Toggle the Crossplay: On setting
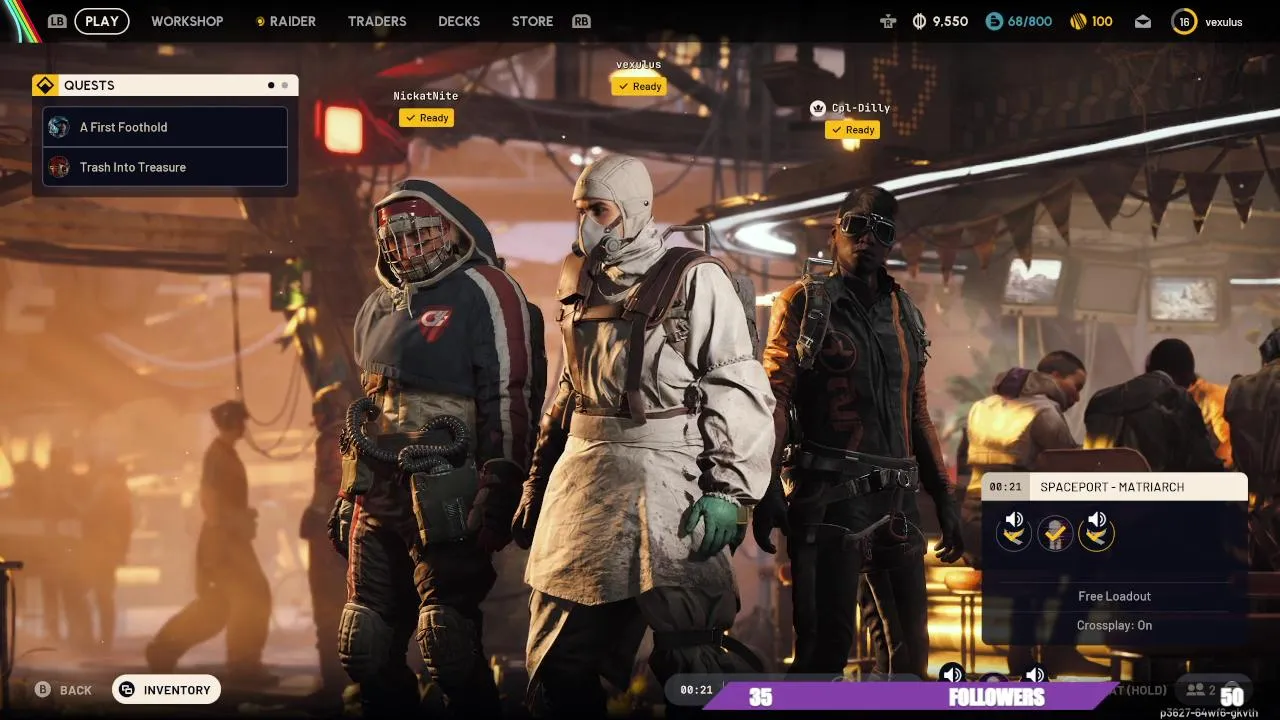The image size is (1280, 720). point(1114,625)
